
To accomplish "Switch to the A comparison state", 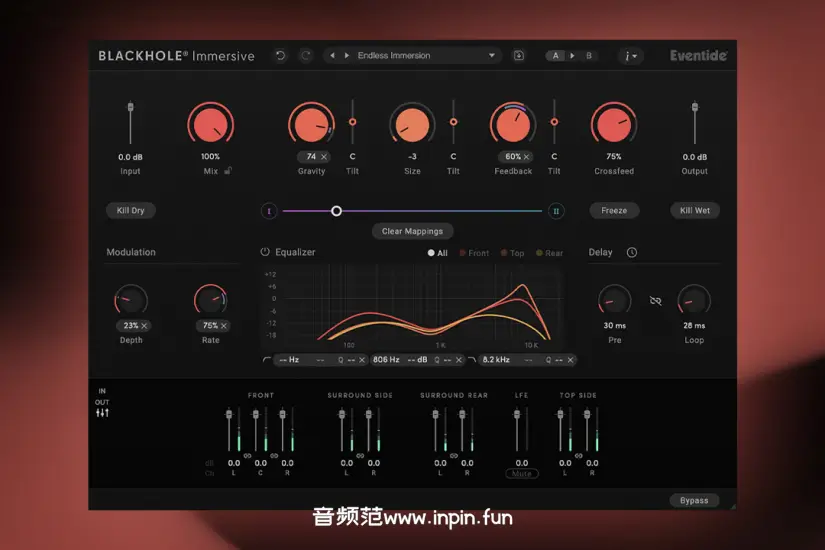I will [556, 56].
